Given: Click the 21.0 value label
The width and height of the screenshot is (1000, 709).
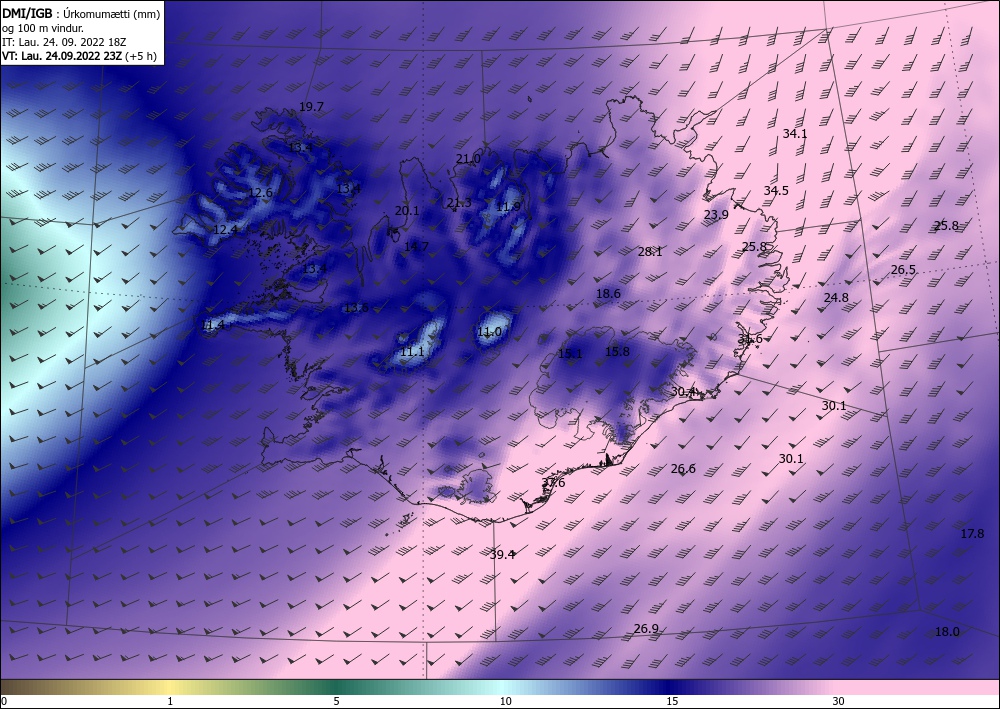Looking at the screenshot, I should tap(468, 159).
